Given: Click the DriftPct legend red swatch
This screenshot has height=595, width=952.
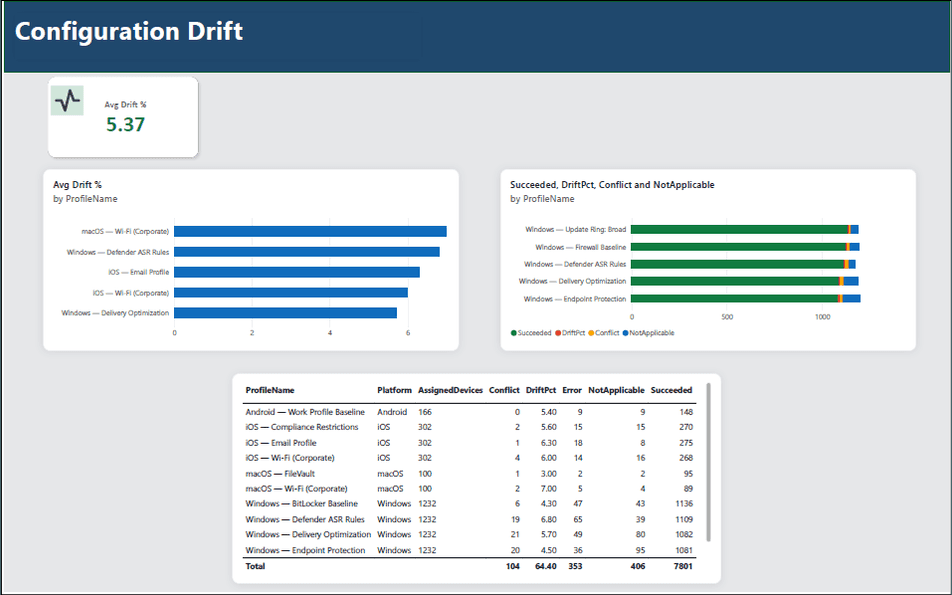Looking at the screenshot, I should tap(558, 333).
